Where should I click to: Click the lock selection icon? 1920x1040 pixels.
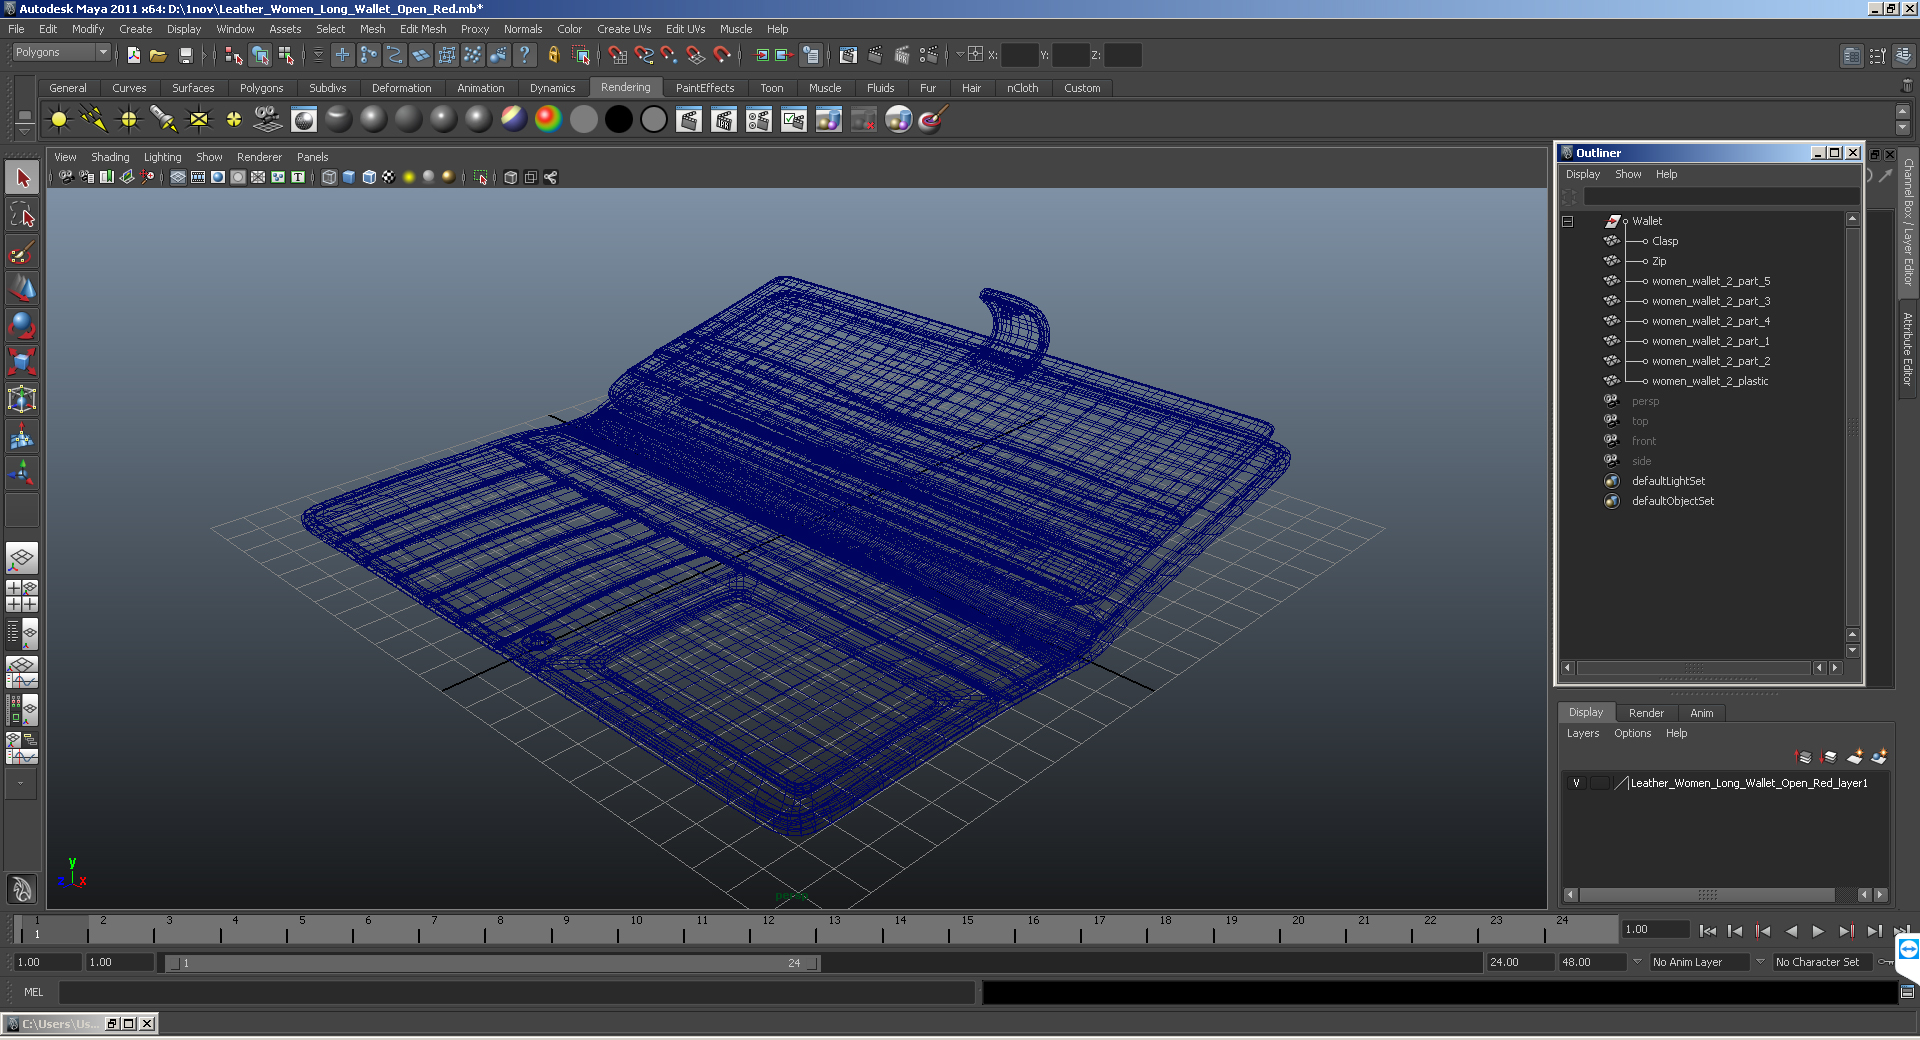coord(553,55)
